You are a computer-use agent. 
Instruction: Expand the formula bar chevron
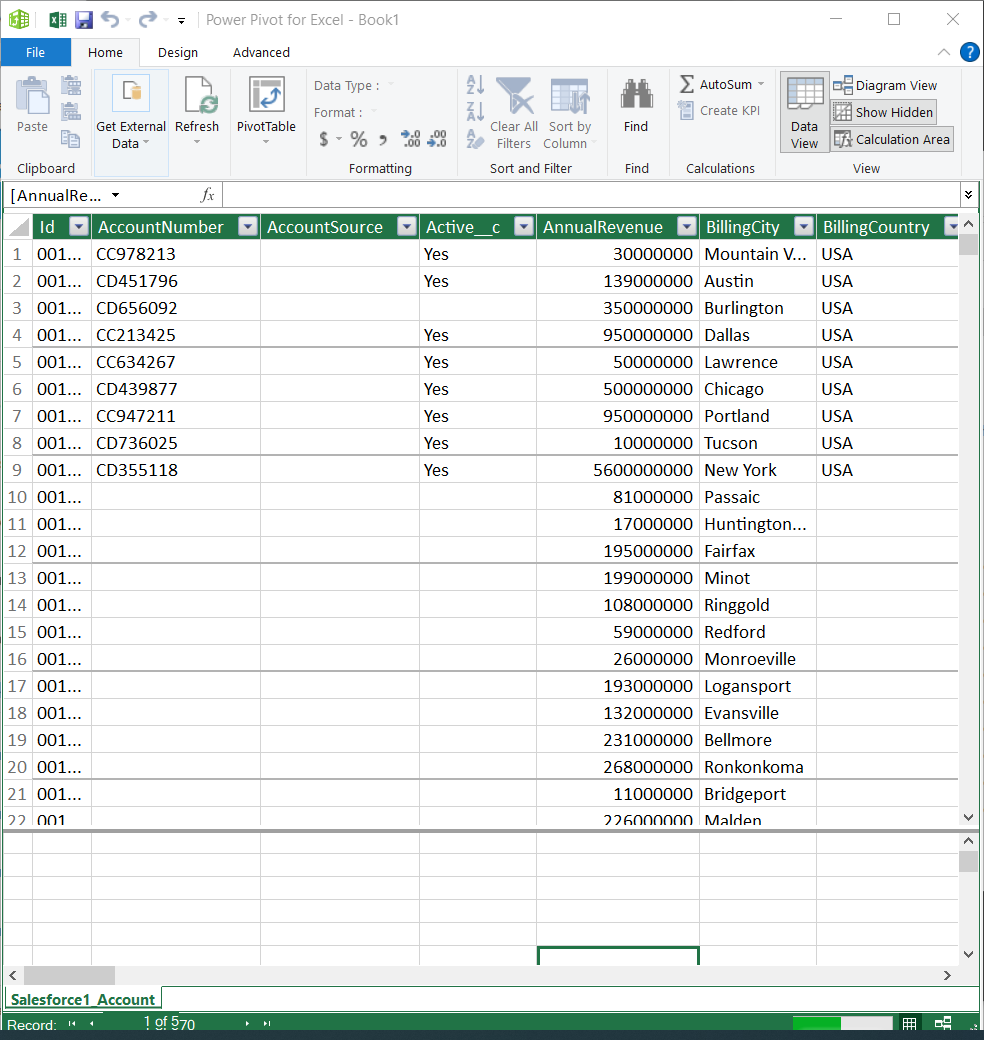coord(968,195)
